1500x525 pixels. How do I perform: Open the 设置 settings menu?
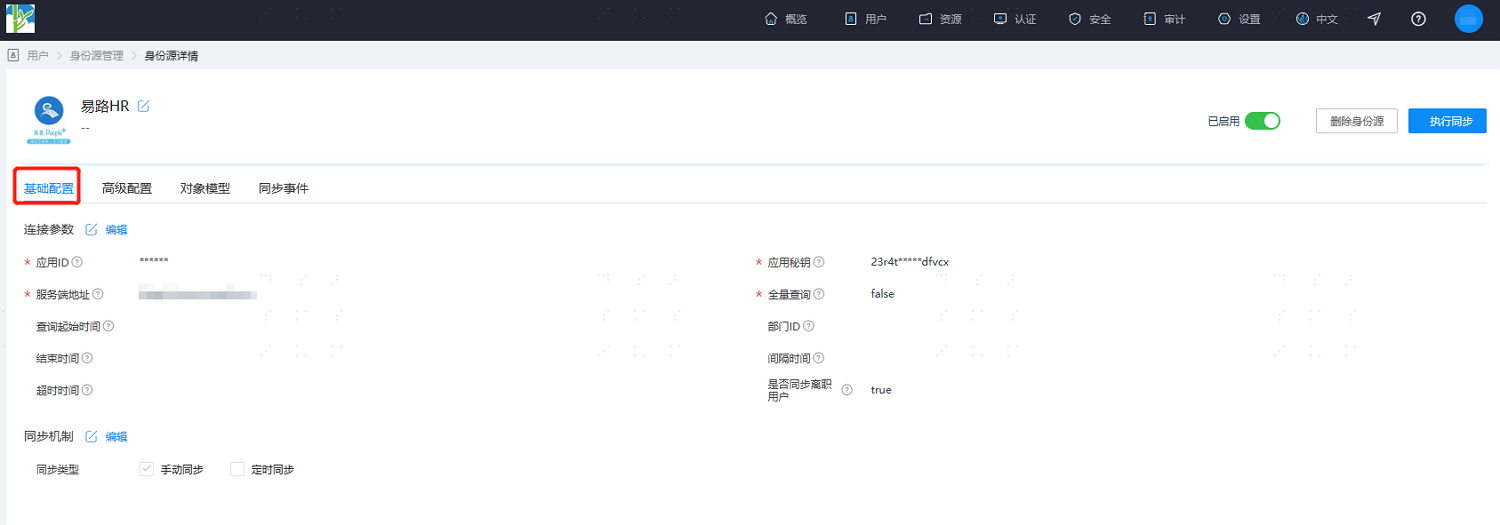click(x=1239, y=19)
